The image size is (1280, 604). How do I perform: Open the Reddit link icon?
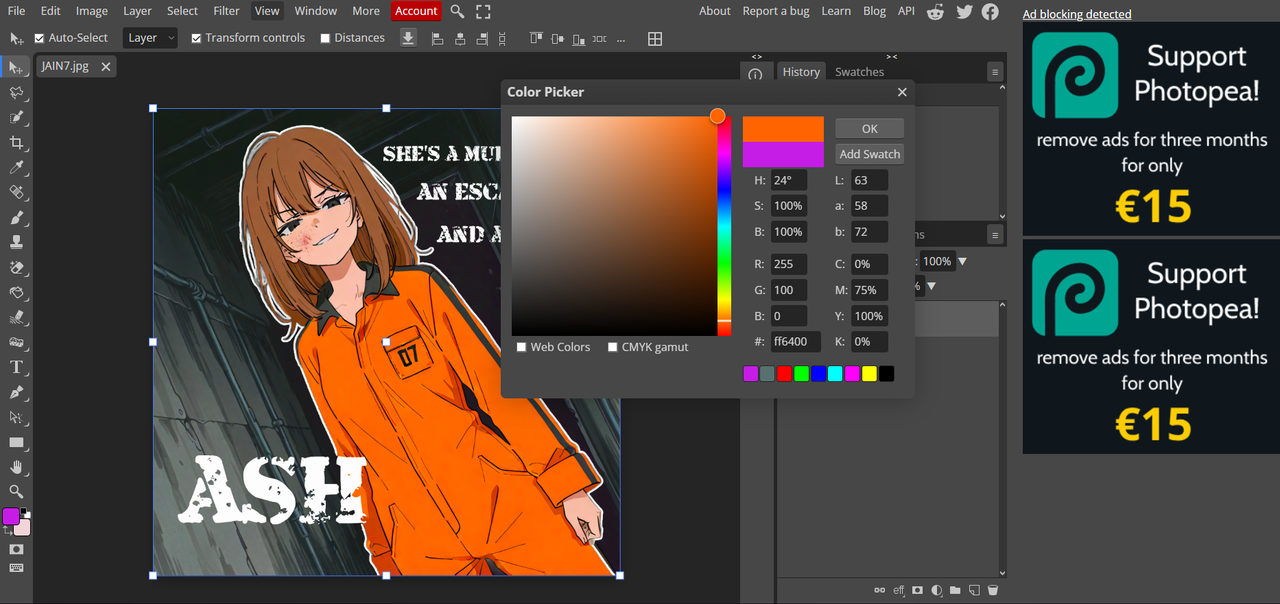[936, 11]
